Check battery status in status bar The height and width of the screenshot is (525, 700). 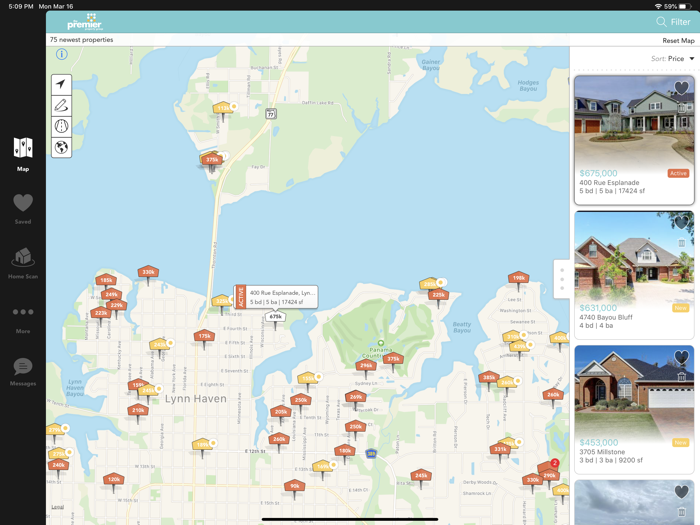pyautogui.click(x=678, y=6)
